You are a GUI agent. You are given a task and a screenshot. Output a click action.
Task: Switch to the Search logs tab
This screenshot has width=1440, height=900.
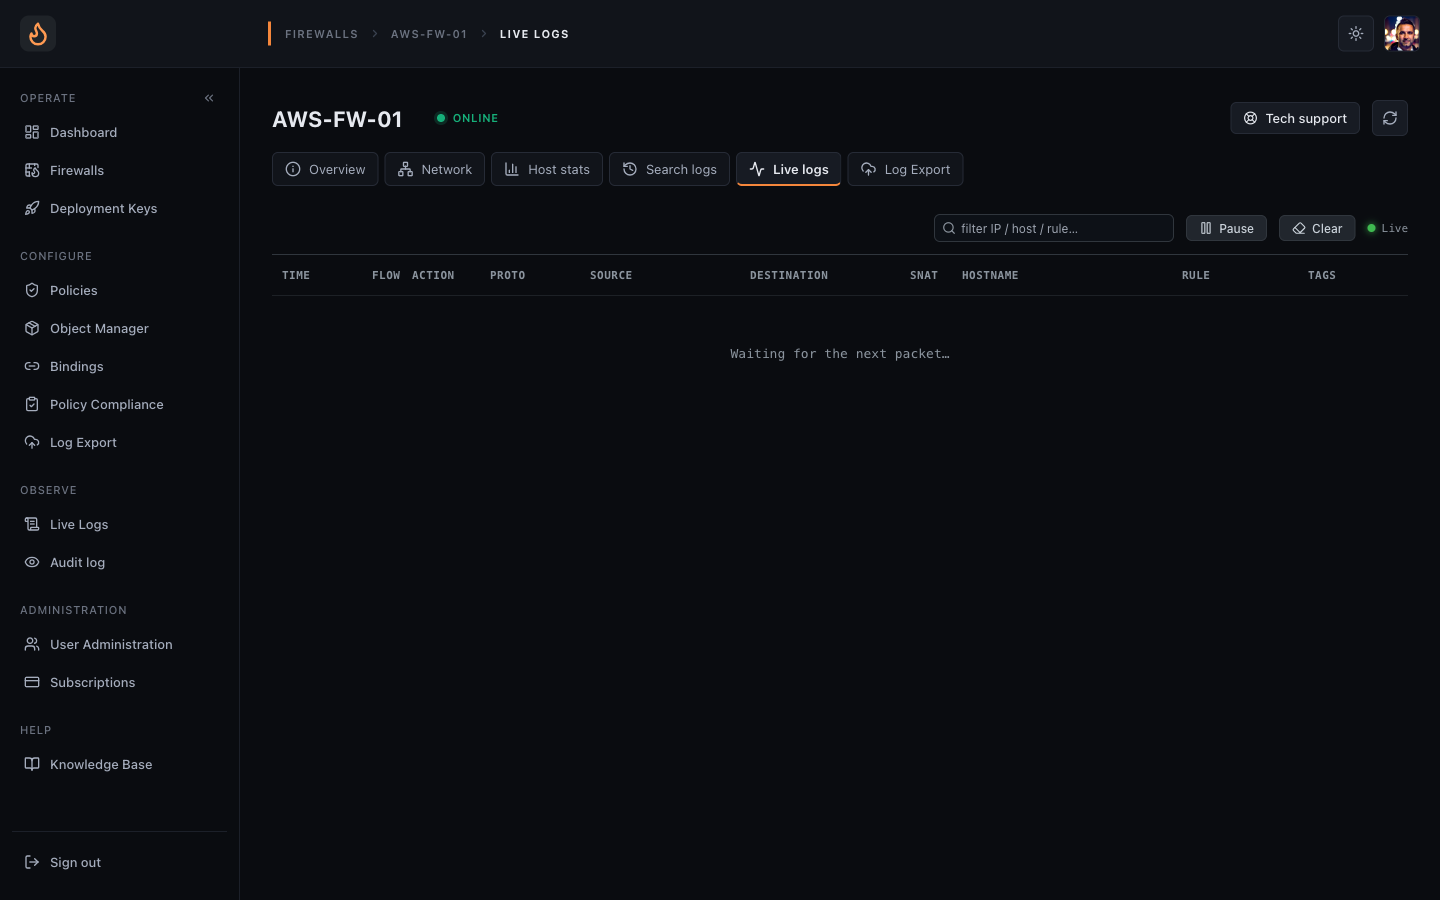point(669,169)
